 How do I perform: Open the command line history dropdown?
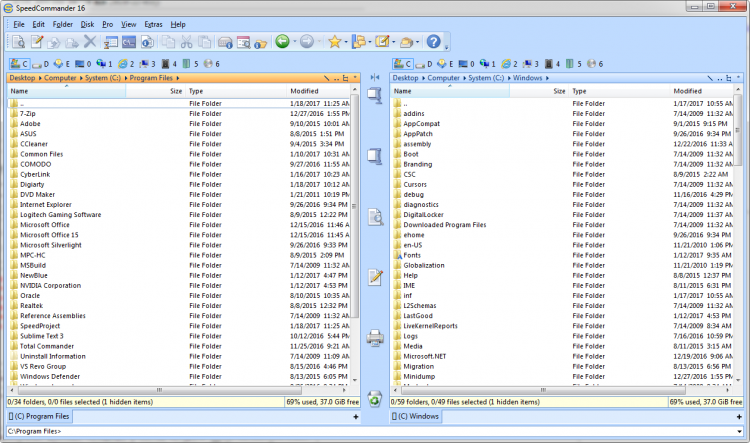pos(740,432)
